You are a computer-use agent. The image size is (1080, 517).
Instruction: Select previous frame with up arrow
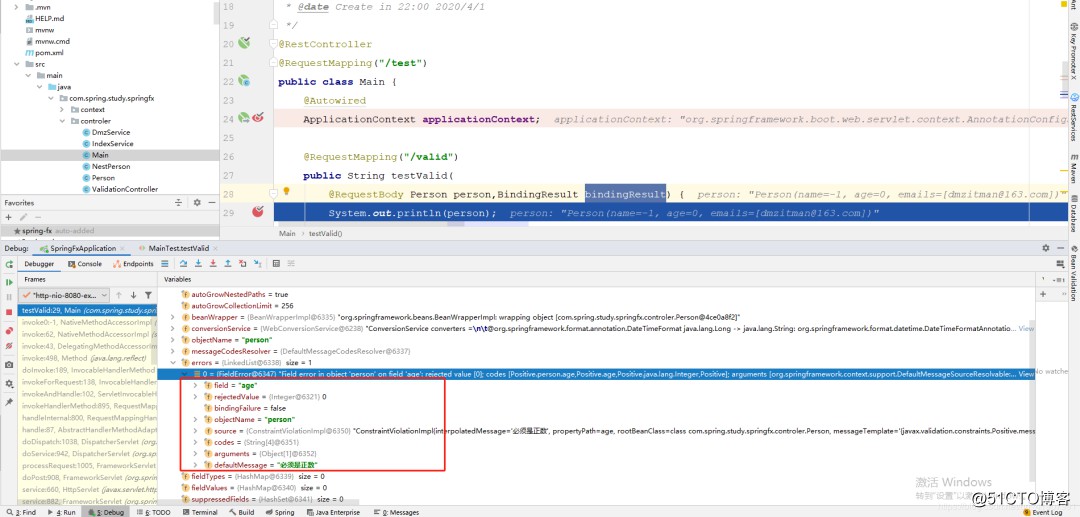tap(118, 295)
